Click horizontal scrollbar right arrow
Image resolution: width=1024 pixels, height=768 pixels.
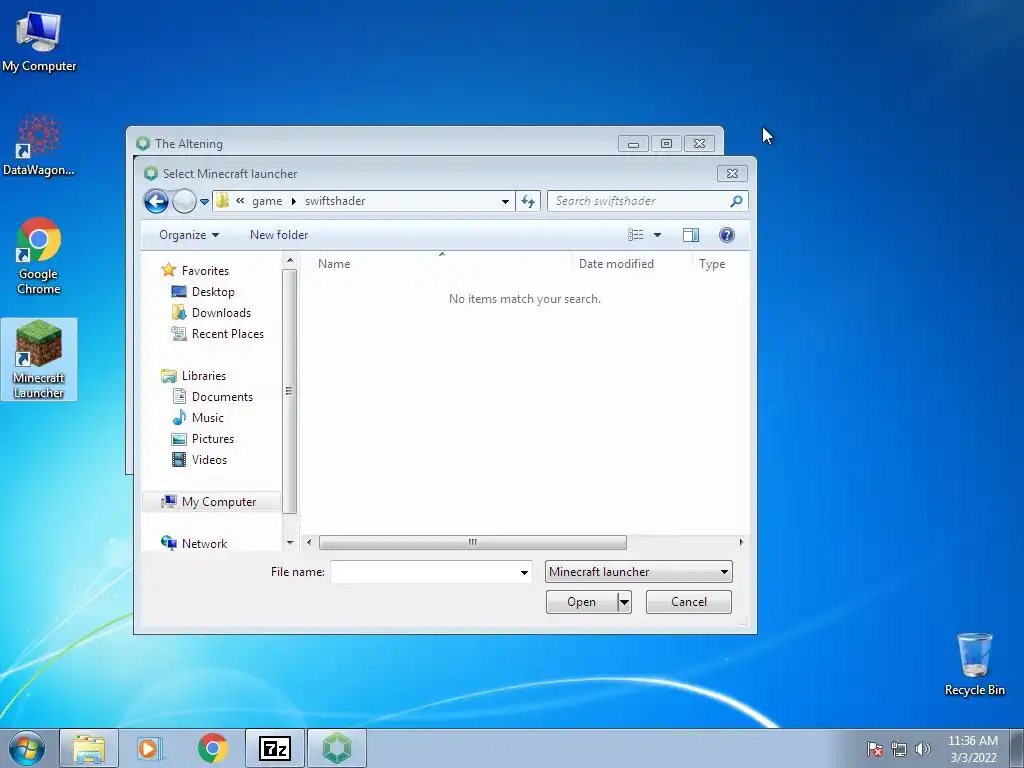[741, 542]
